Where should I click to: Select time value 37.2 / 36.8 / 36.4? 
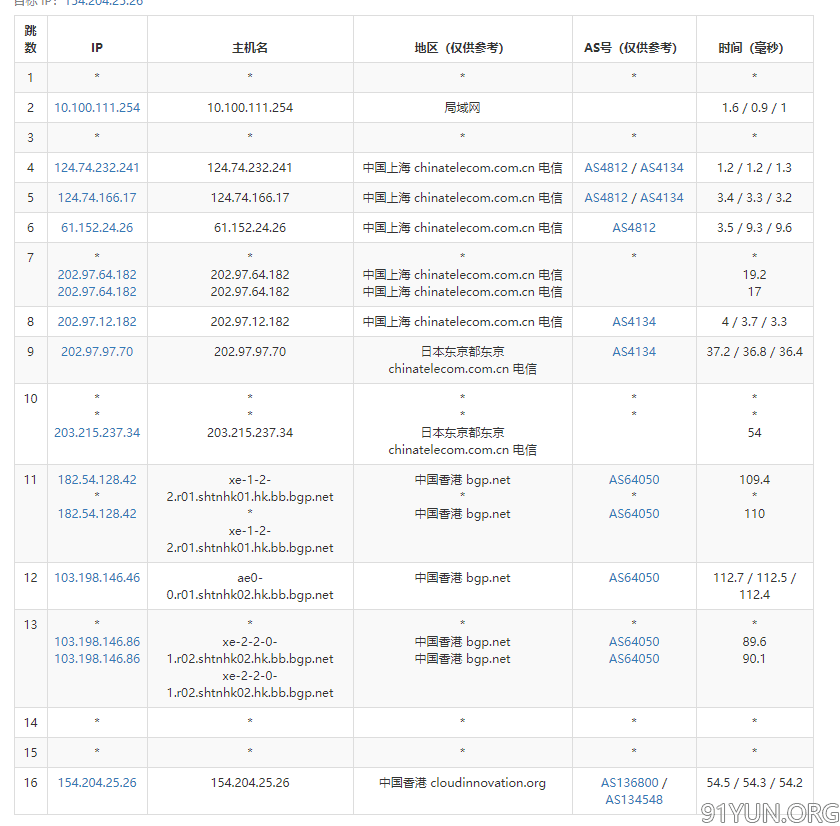(x=754, y=351)
